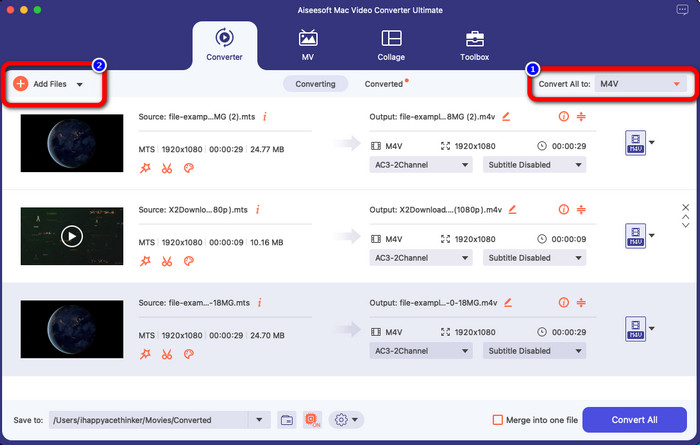This screenshot has height=445, width=700.
Task: Select the file-exam...-18MG.mts thumbnail
Action: point(72,329)
